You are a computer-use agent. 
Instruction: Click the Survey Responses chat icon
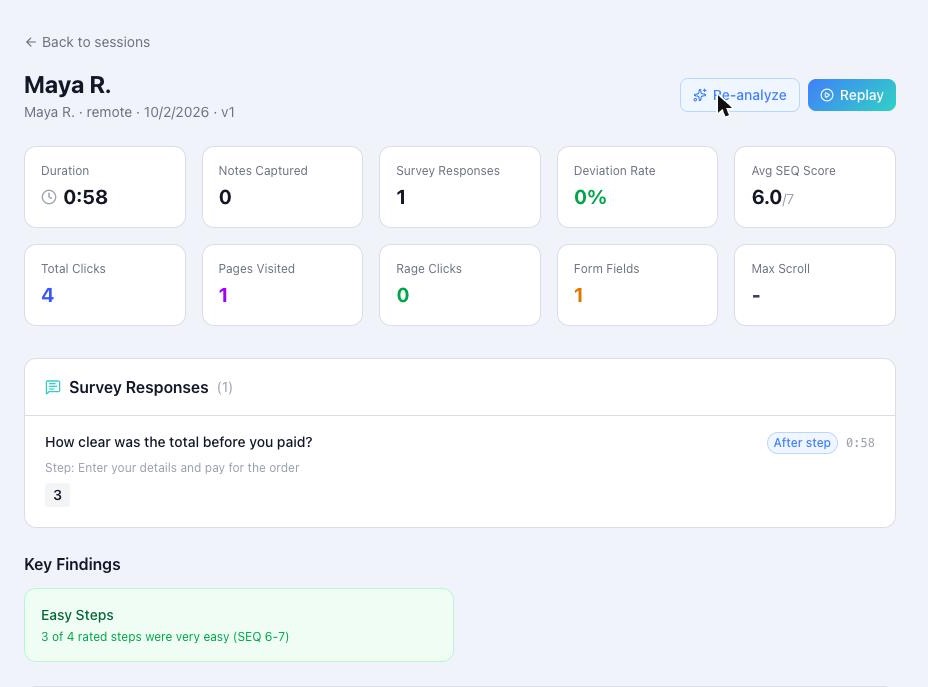click(x=53, y=388)
